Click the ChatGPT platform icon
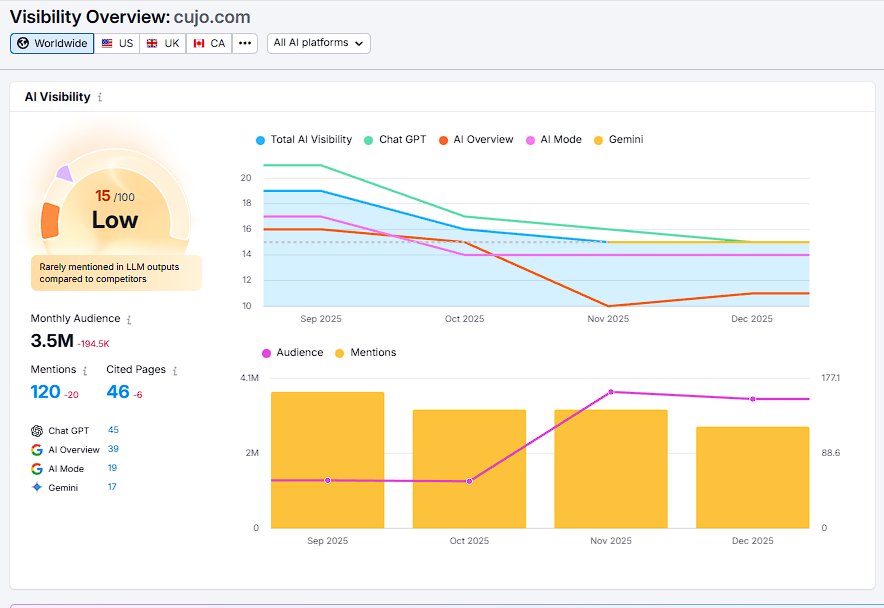 pos(36,430)
